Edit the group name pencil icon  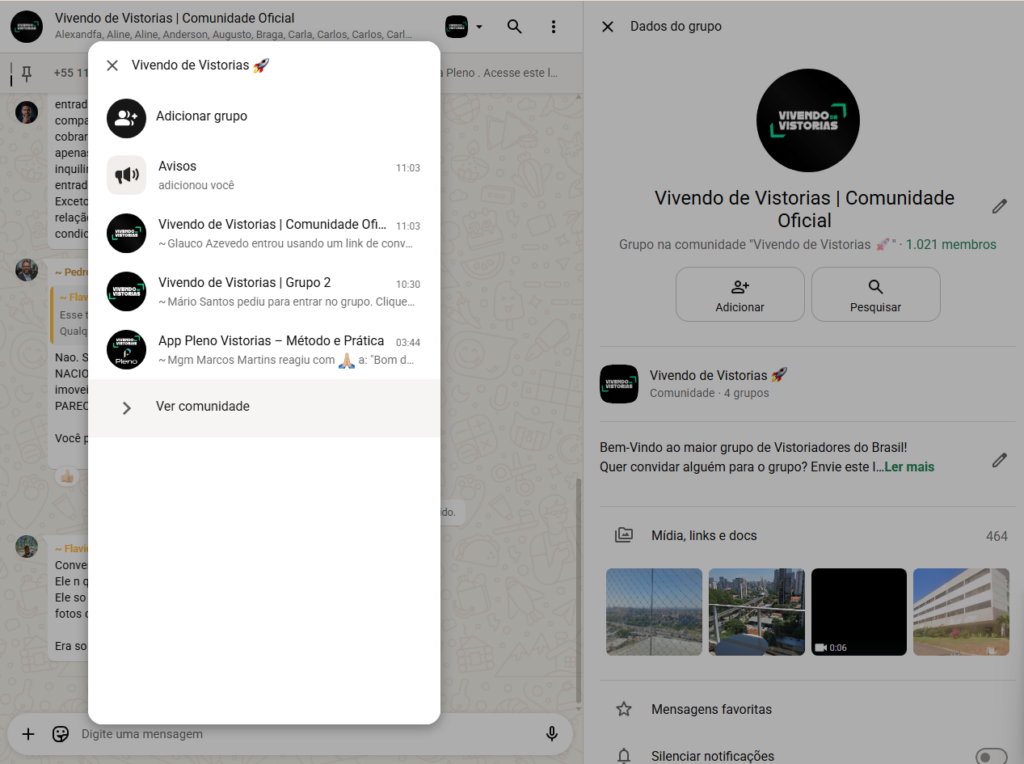coord(999,207)
